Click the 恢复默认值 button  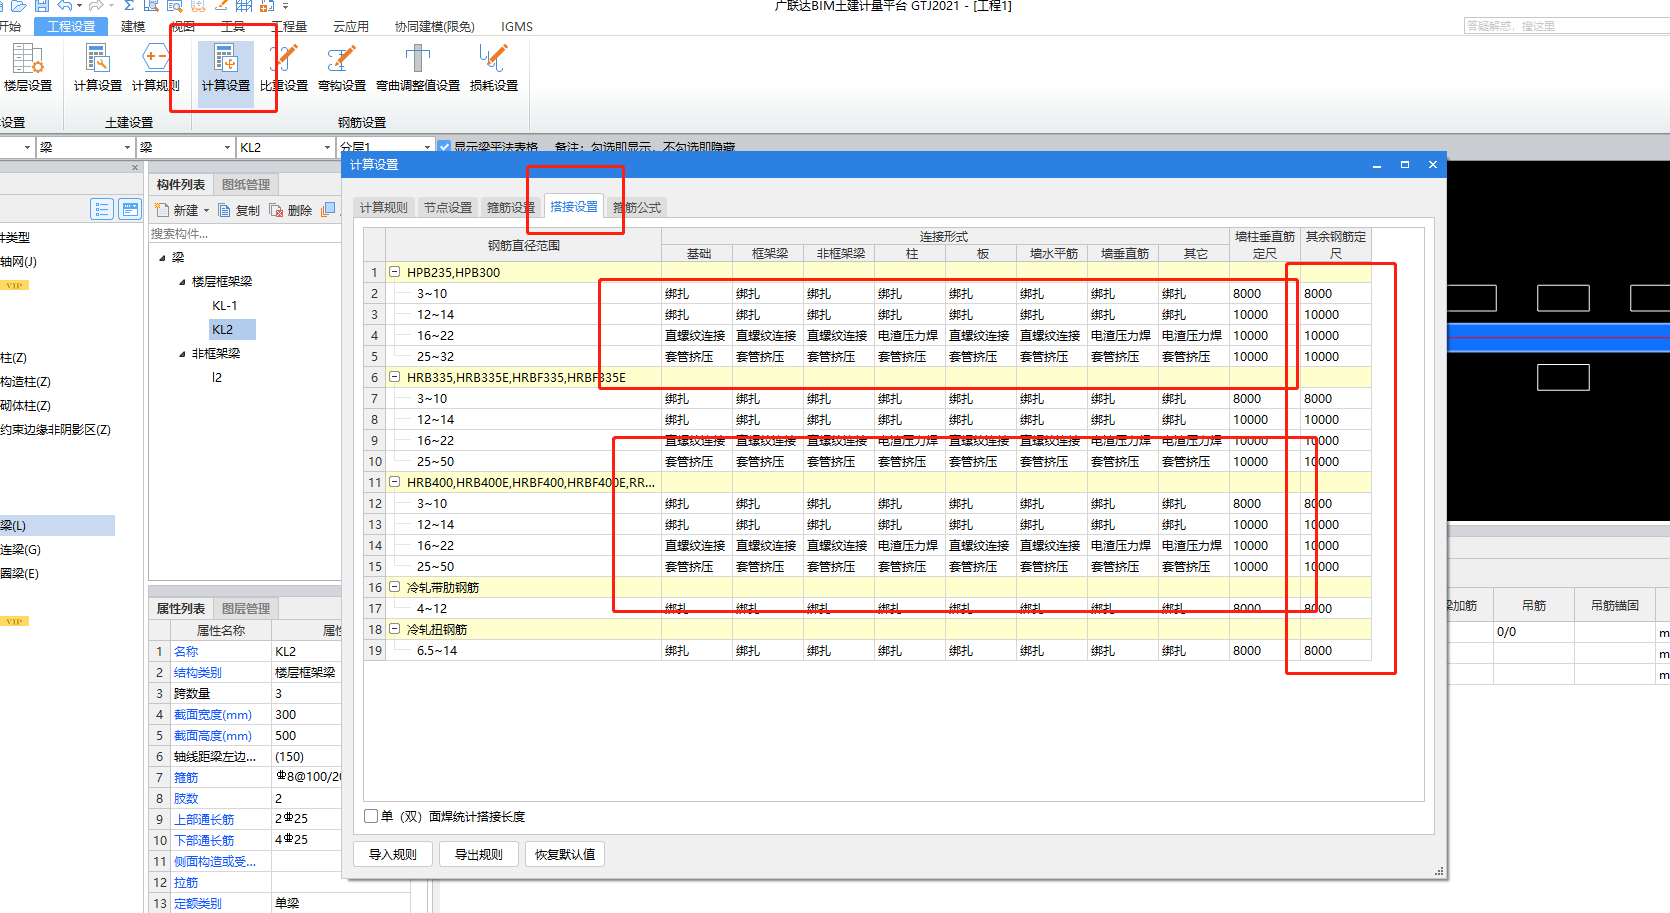pyautogui.click(x=564, y=854)
